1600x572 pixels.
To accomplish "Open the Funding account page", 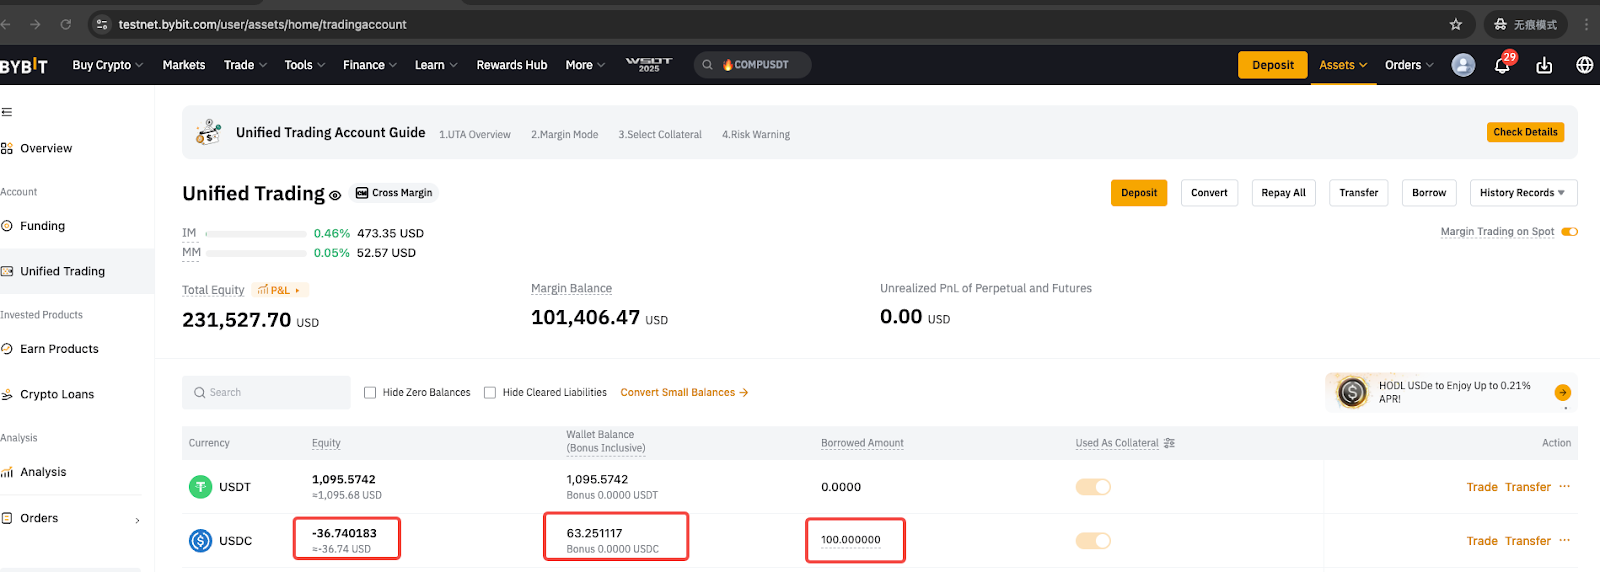I will pyautogui.click(x=42, y=226).
